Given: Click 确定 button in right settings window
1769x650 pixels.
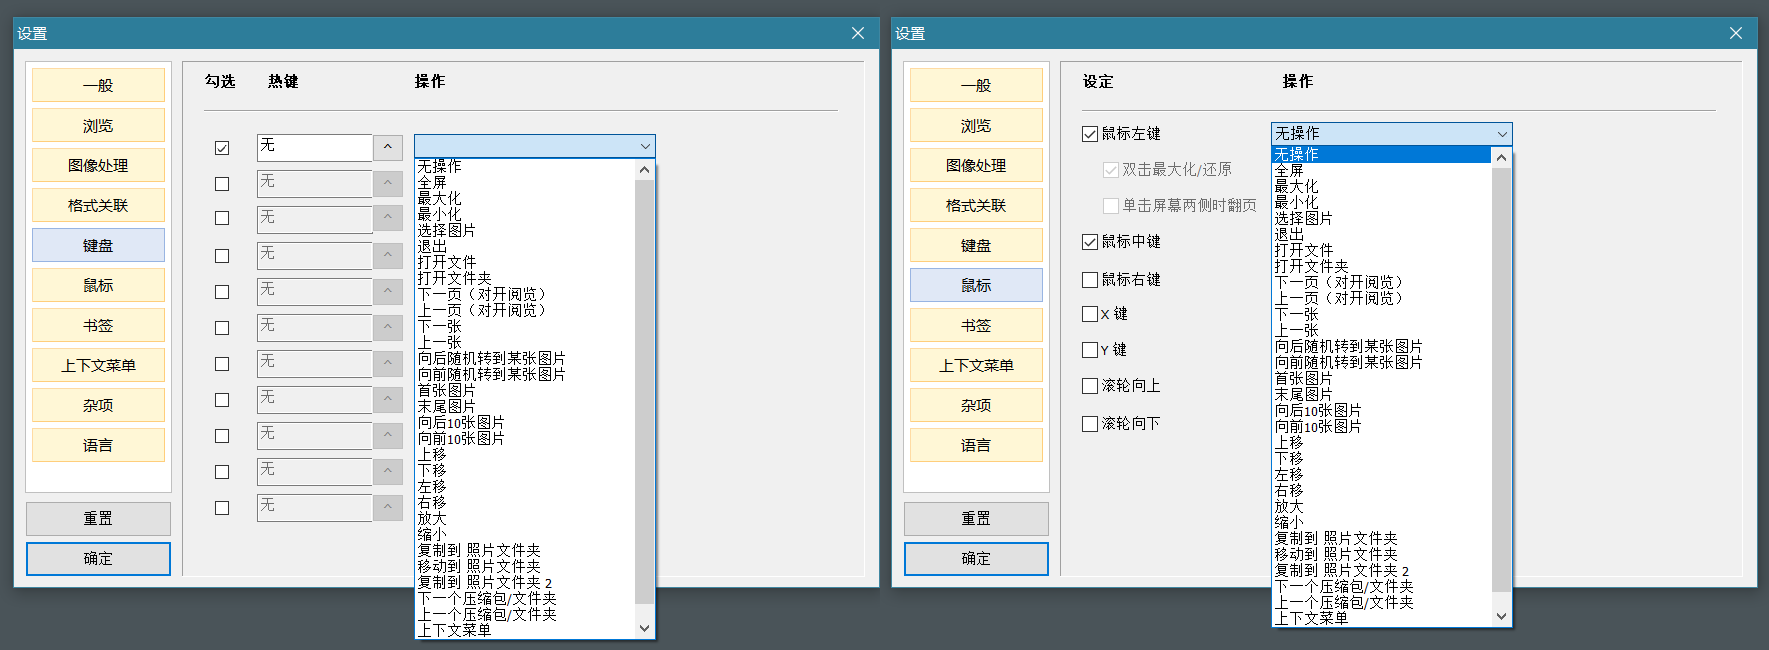Looking at the screenshot, I should pos(976,558).
